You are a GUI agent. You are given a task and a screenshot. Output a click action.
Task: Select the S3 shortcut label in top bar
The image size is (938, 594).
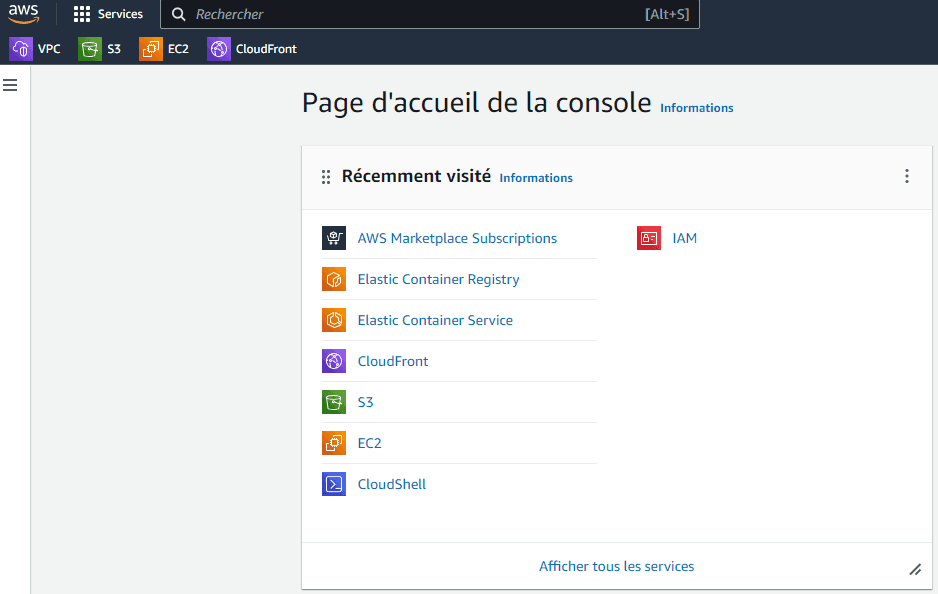pos(114,49)
